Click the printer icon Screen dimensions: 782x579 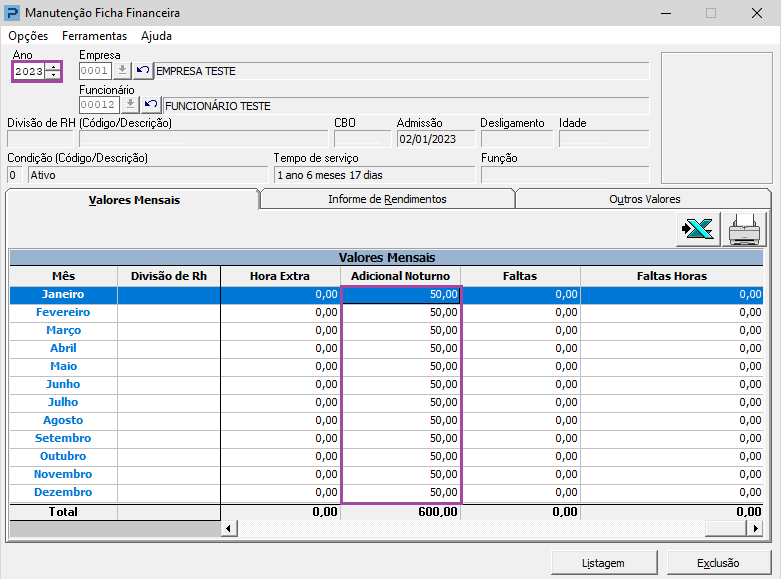click(x=744, y=229)
